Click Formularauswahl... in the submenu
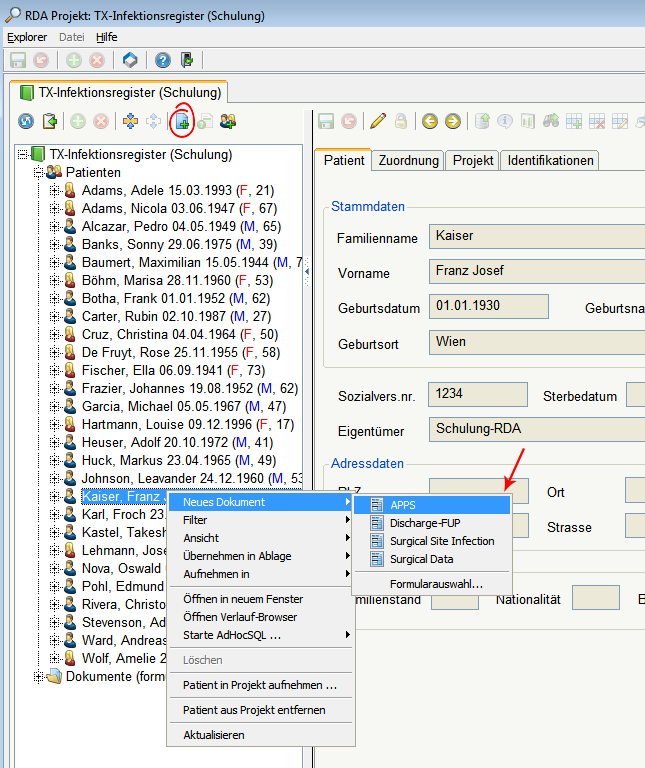This screenshot has height=768, width=645. click(436, 583)
